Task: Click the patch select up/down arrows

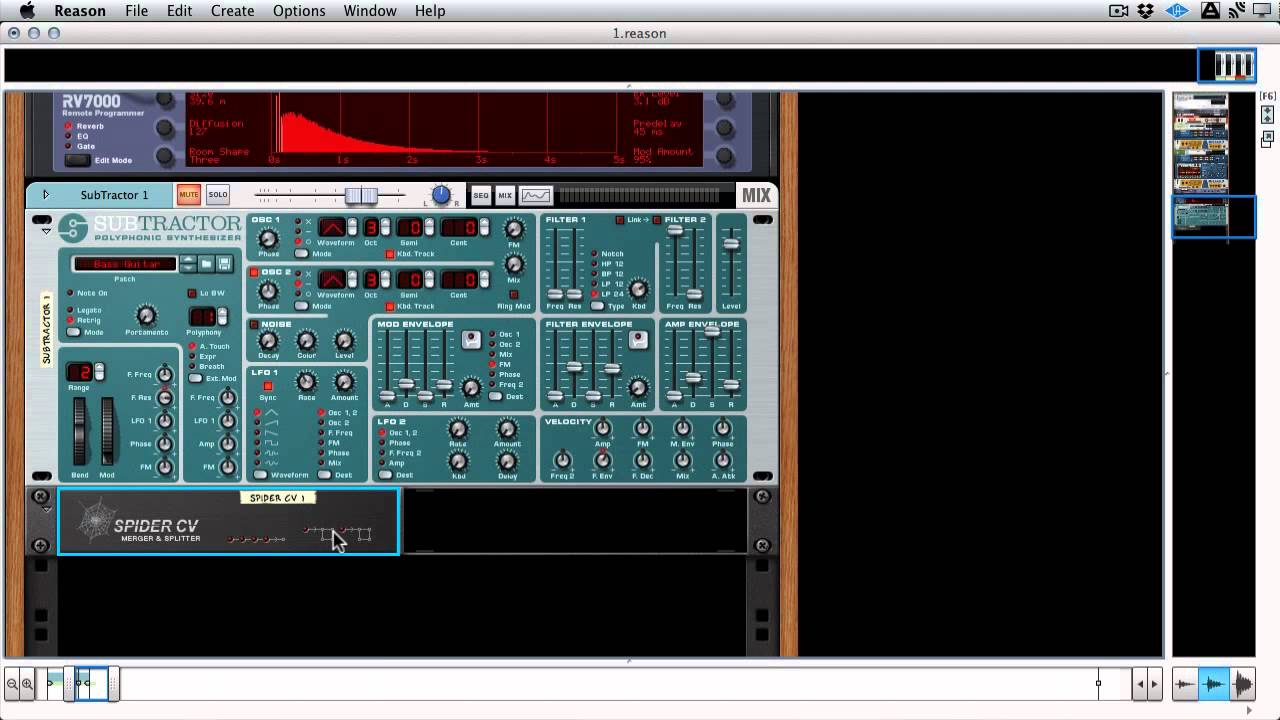Action: [186, 264]
